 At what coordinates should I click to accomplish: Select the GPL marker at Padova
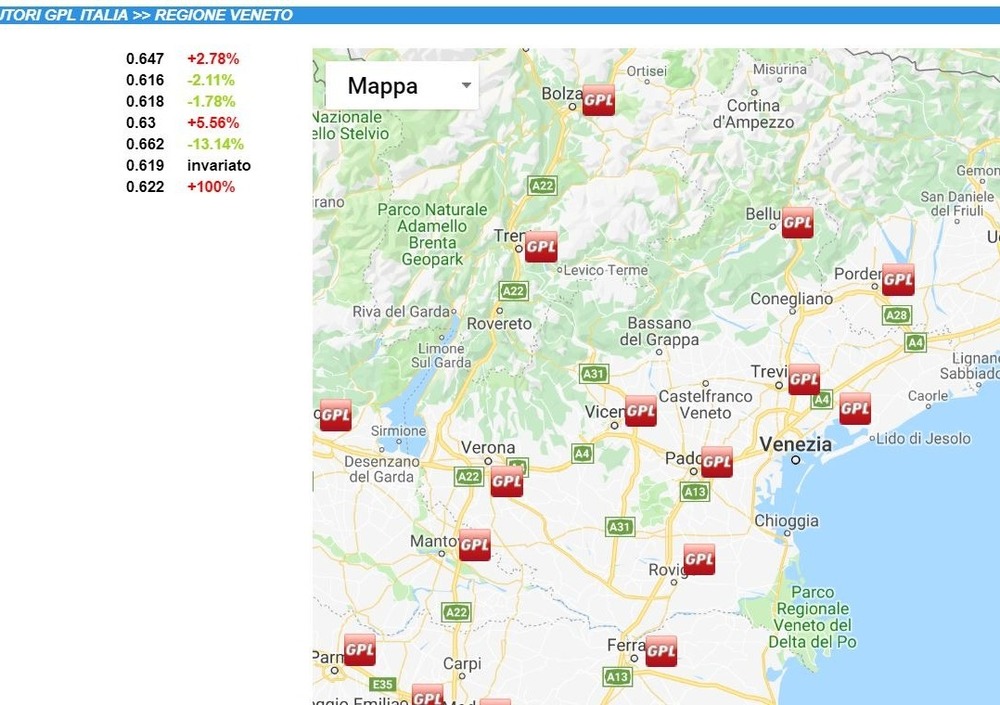[x=716, y=462]
